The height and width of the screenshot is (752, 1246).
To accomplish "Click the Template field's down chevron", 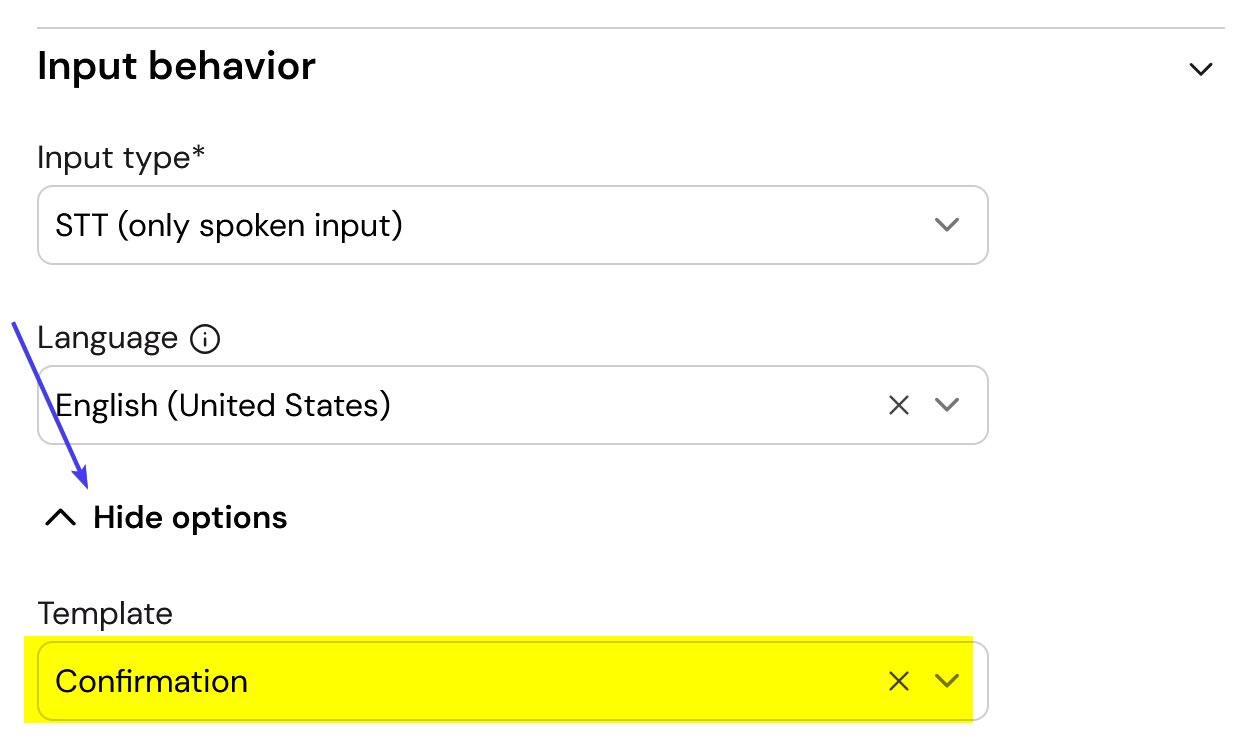I will pos(946,681).
